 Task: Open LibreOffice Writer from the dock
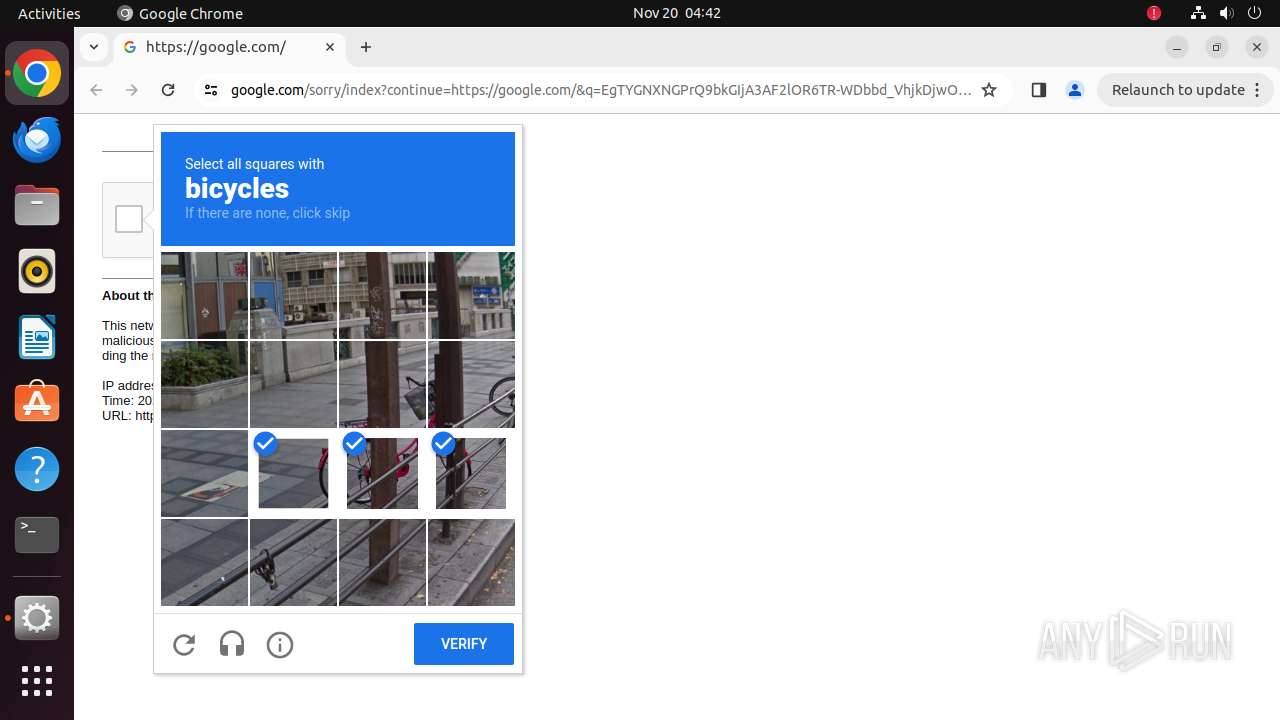[x=37, y=337]
